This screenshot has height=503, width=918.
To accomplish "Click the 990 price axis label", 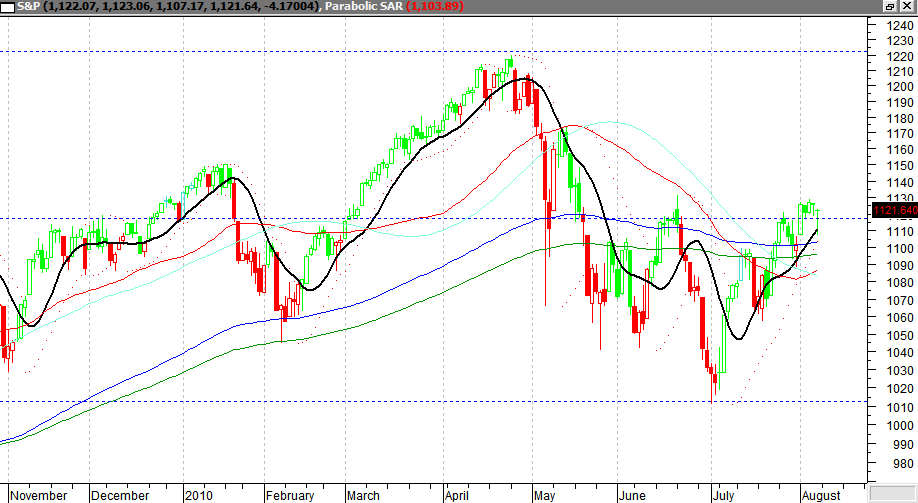I will 903,444.
